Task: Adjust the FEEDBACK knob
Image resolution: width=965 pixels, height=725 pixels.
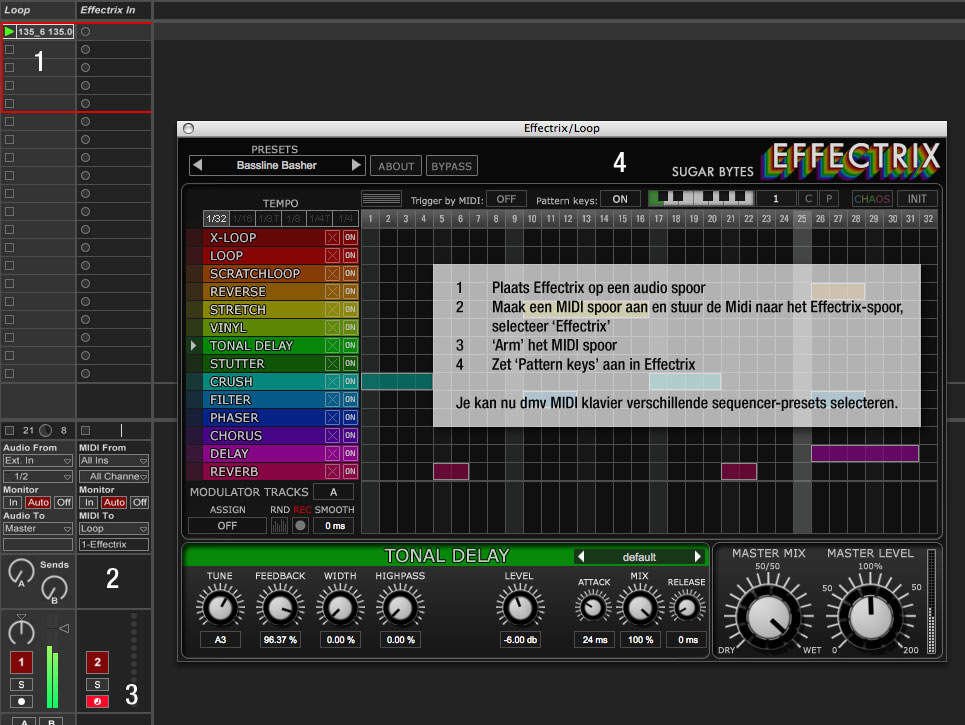Action: [280, 607]
